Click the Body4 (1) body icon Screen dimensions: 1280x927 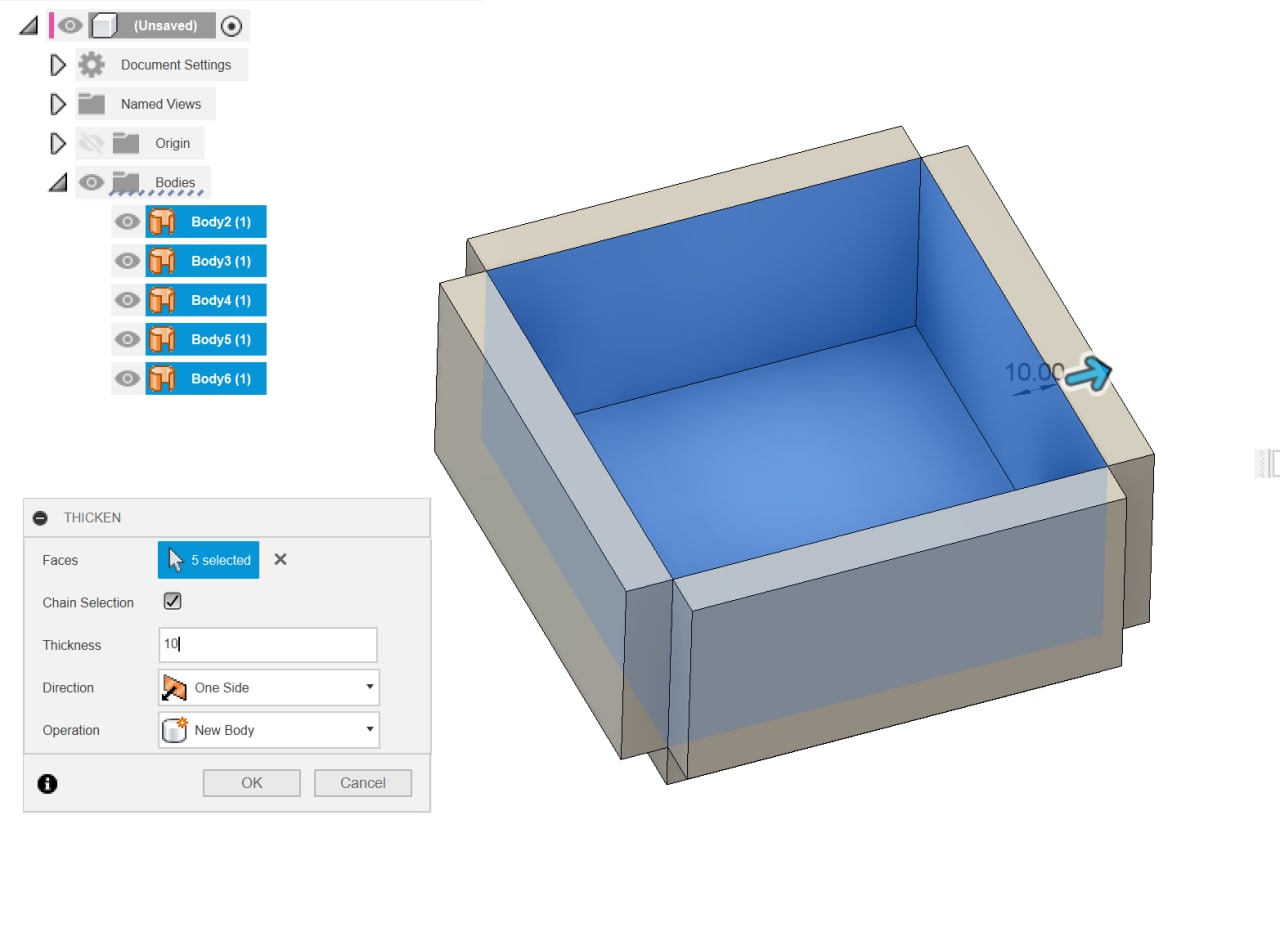pyautogui.click(x=161, y=300)
